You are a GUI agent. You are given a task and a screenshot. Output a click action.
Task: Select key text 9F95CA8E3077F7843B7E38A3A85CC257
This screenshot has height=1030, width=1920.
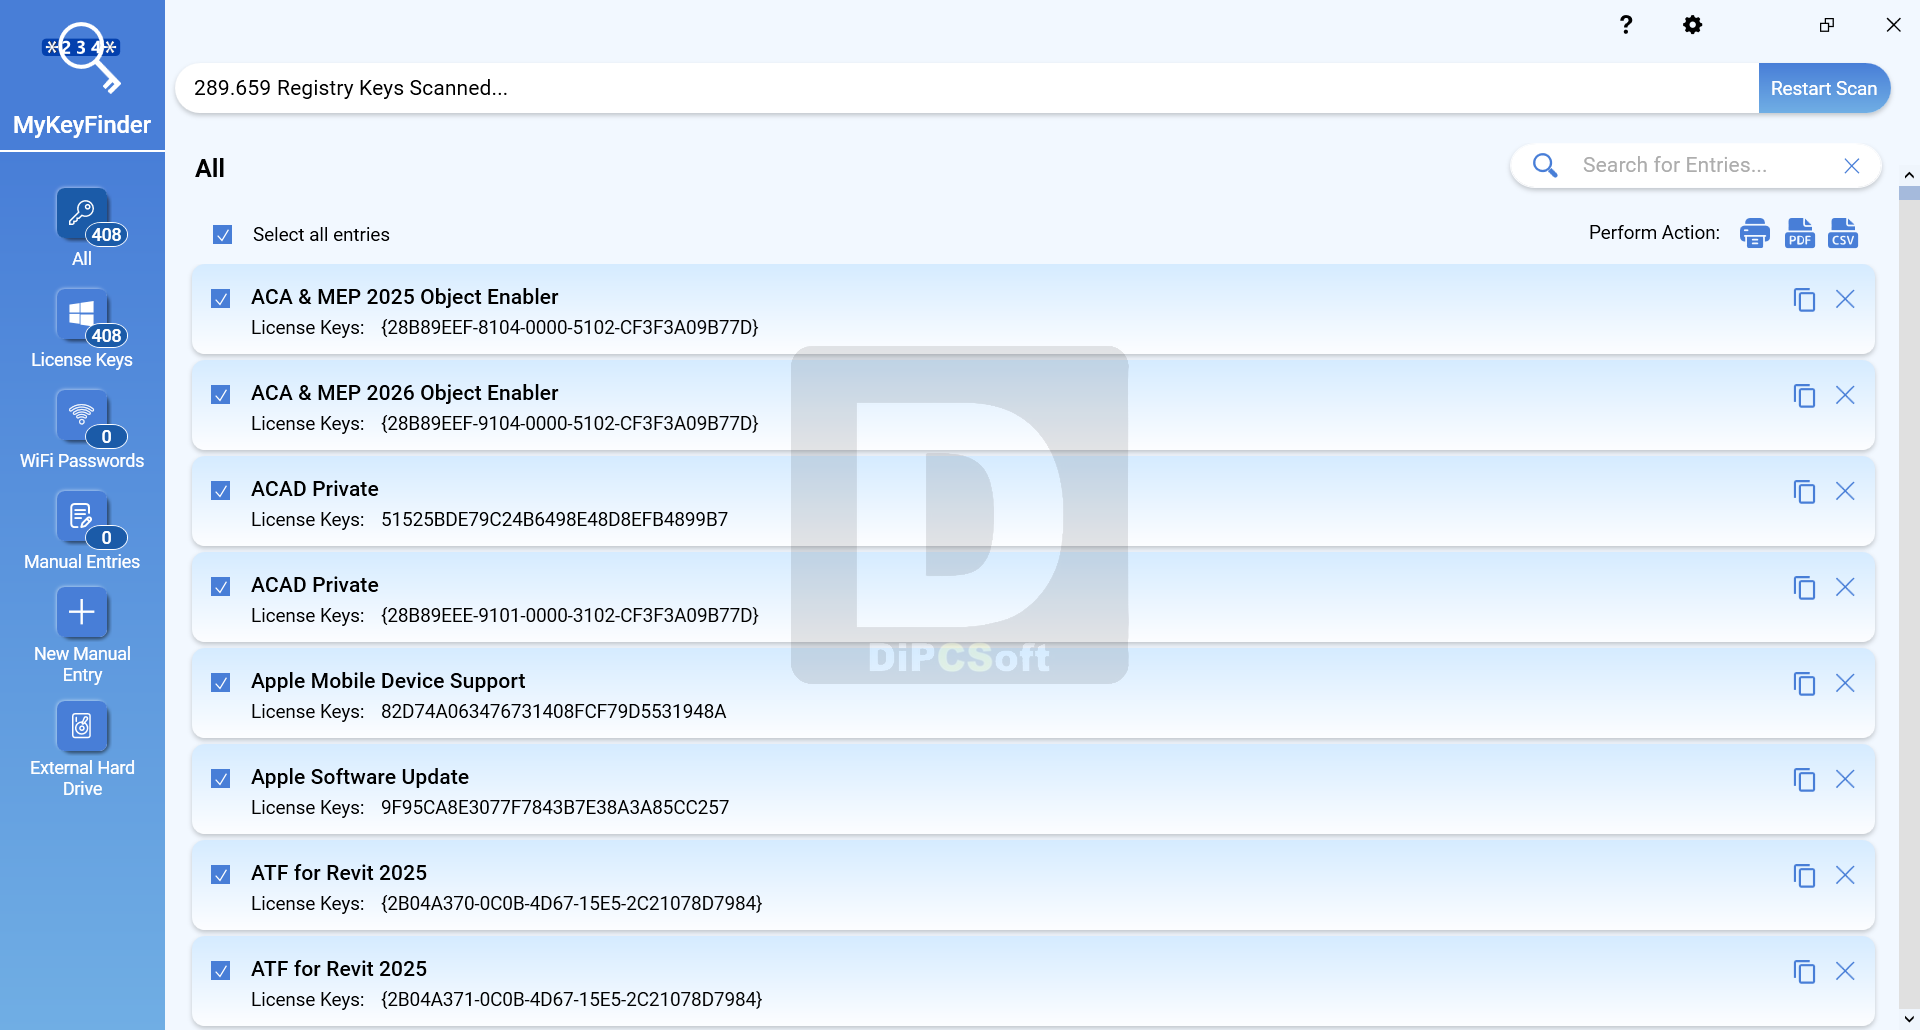click(x=555, y=807)
